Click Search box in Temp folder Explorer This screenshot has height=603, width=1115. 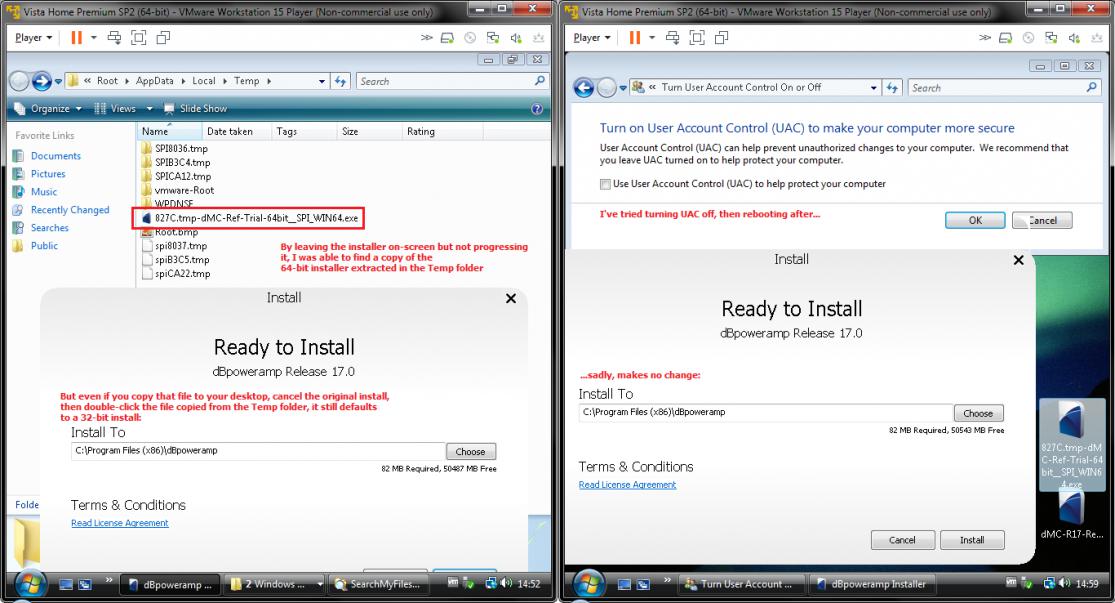(452, 81)
